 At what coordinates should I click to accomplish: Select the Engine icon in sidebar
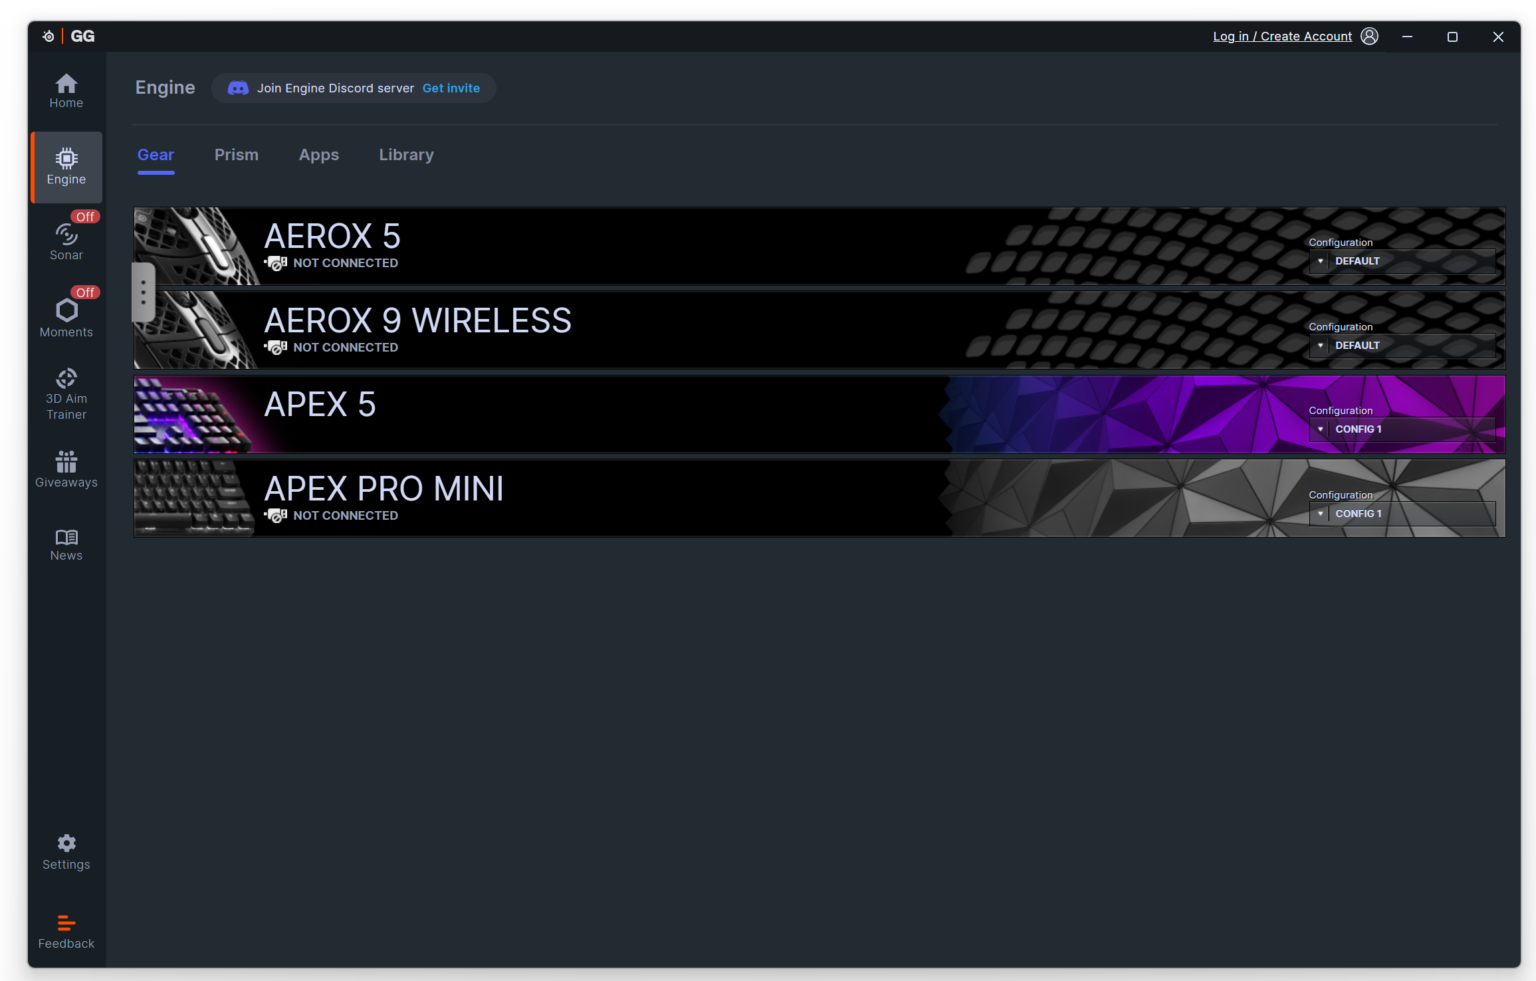pyautogui.click(x=66, y=167)
